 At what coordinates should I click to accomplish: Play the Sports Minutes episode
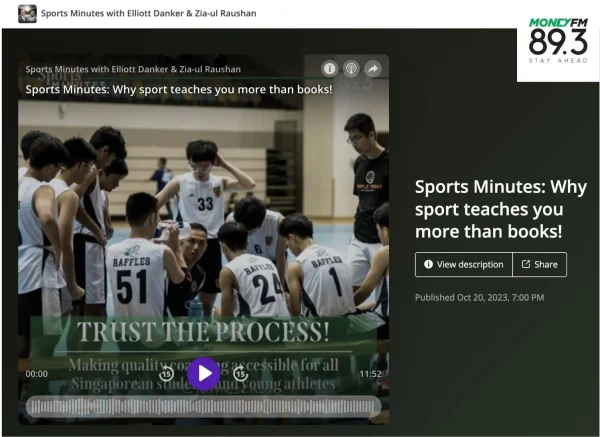(203, 373)
